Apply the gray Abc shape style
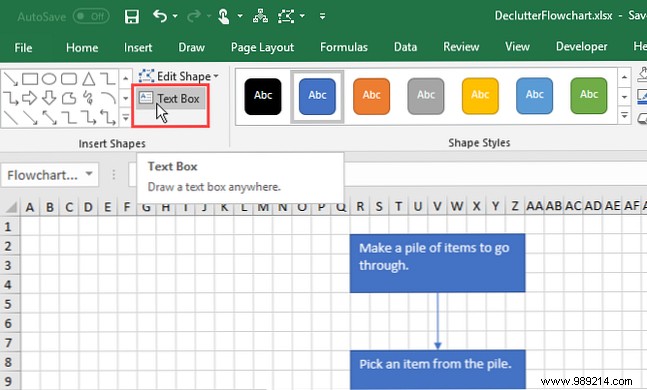 point(426,96)
